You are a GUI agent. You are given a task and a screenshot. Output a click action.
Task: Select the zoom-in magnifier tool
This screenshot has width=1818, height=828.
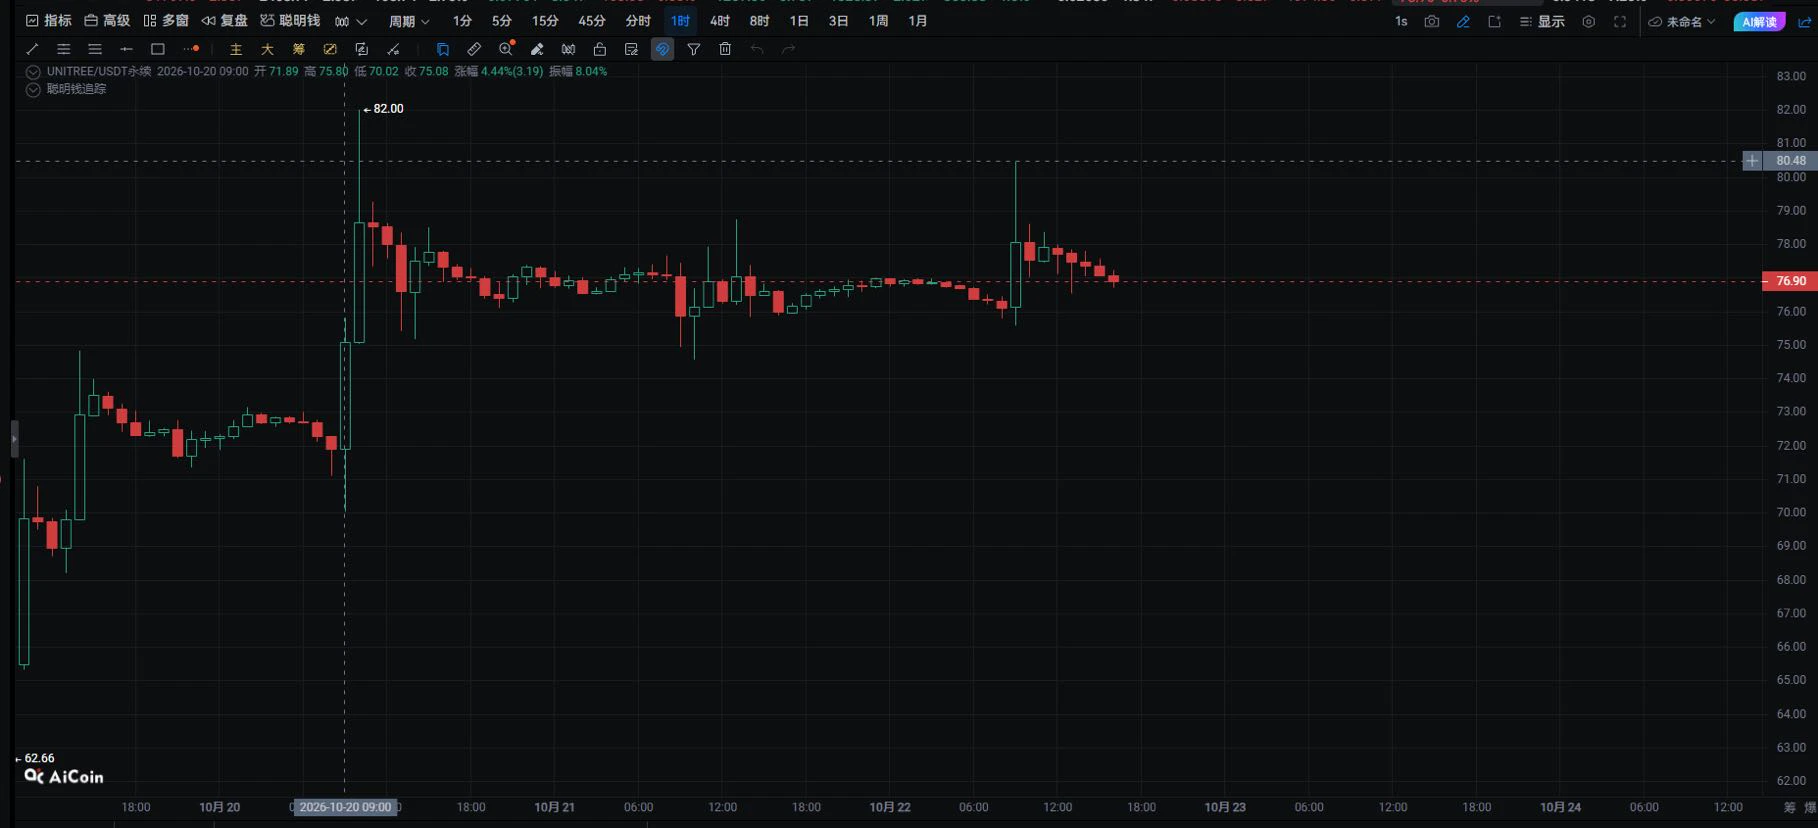point(506,48)
